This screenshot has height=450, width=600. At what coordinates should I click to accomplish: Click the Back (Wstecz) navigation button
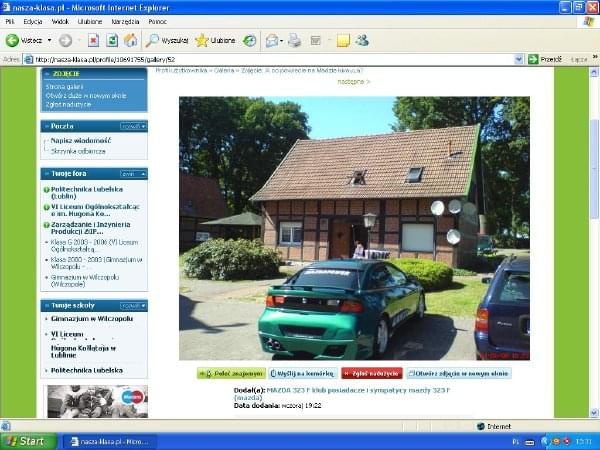click(25, 41)
